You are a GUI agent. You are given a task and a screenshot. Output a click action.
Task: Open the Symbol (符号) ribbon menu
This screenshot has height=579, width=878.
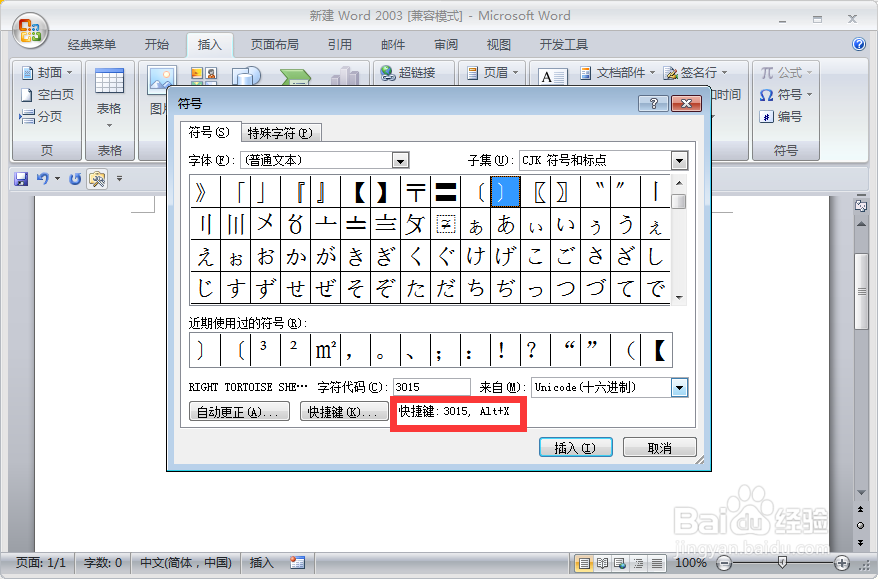[x=786, y=95]
